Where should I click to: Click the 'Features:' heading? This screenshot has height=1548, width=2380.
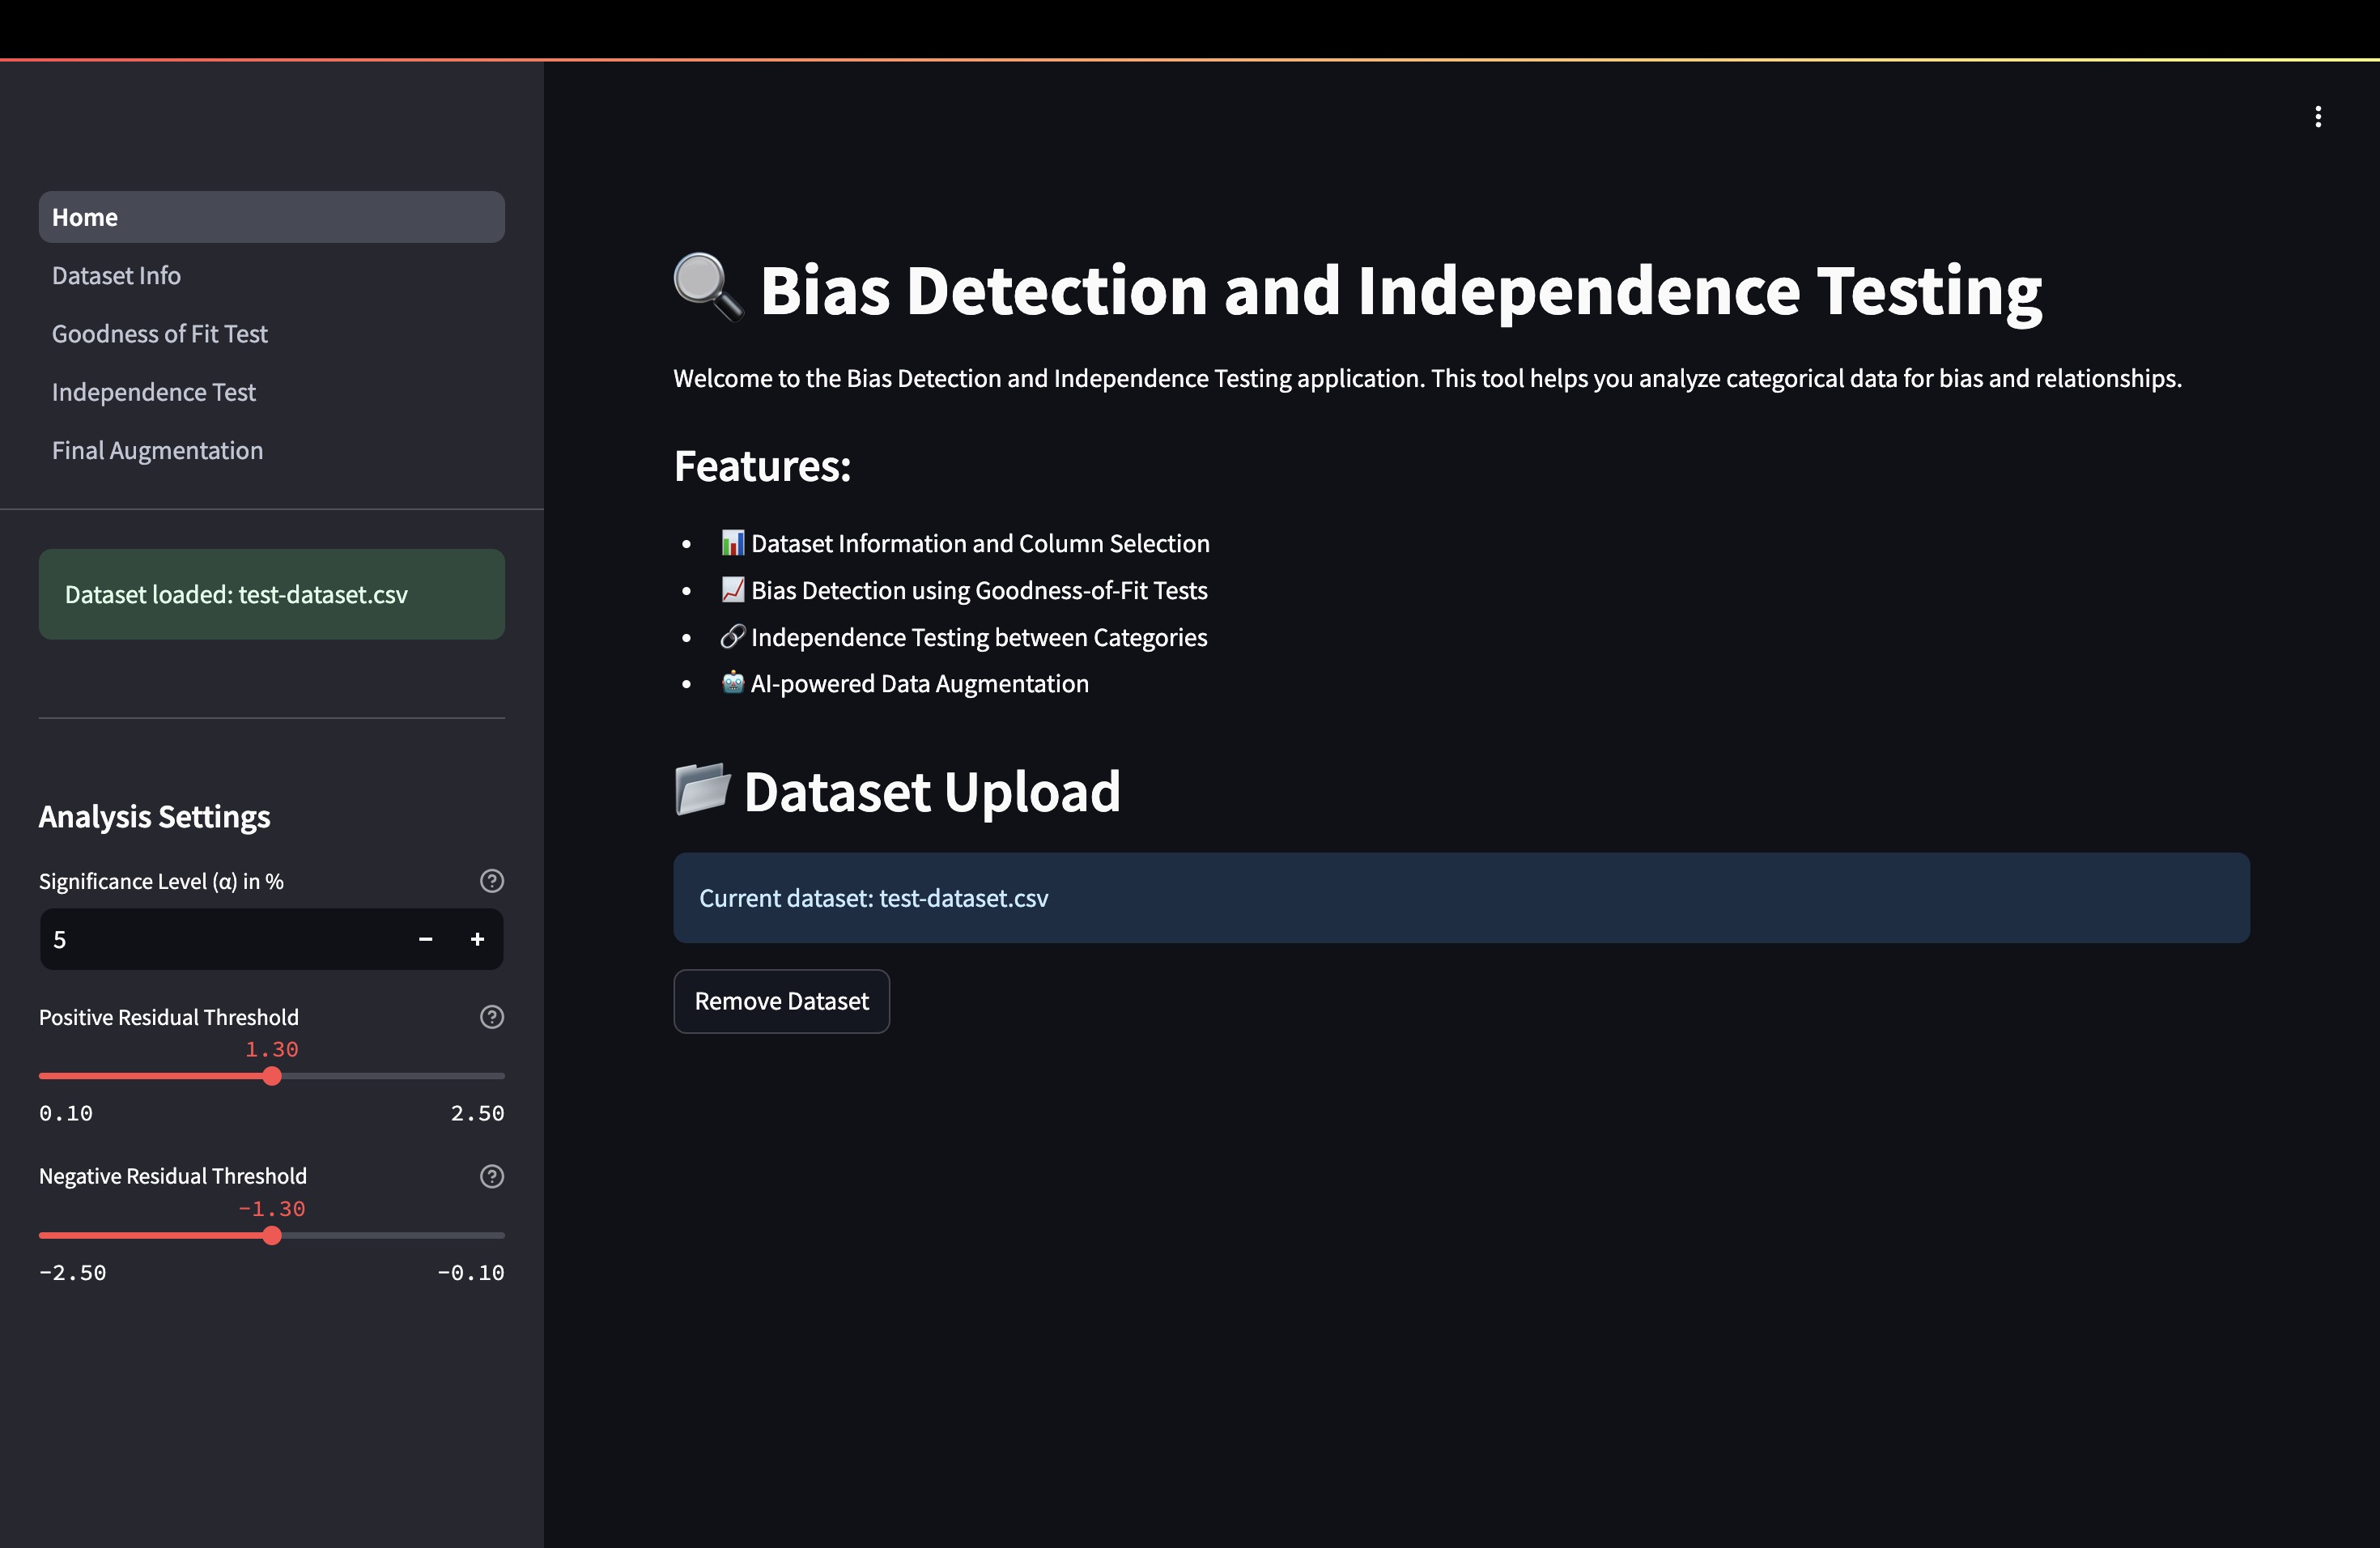point(762,466)
